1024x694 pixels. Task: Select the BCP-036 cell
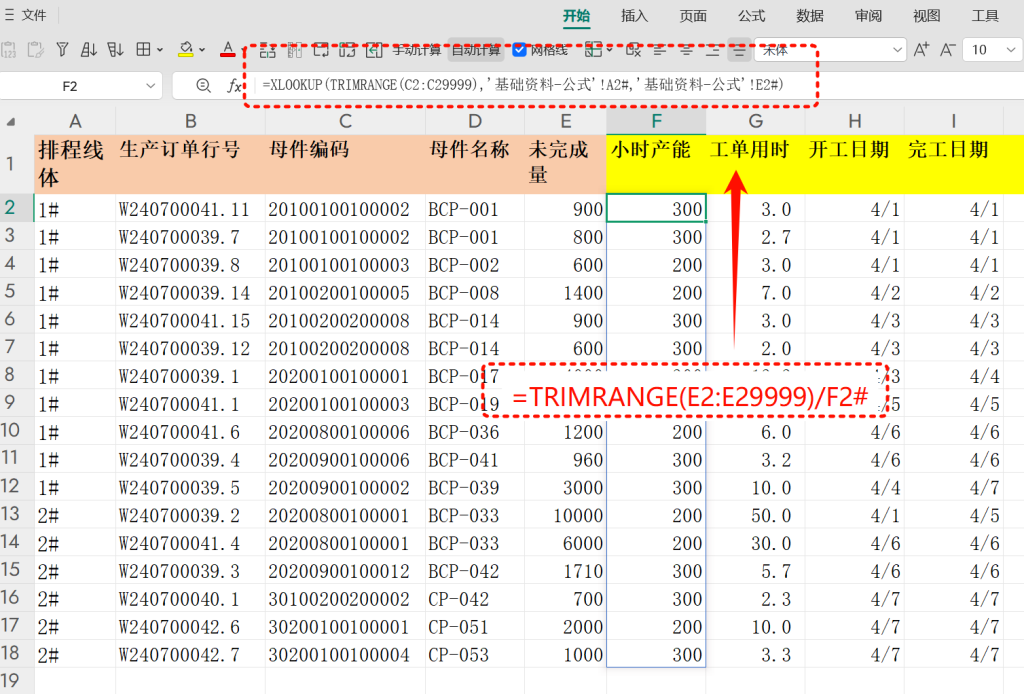(x=475, y=432)
